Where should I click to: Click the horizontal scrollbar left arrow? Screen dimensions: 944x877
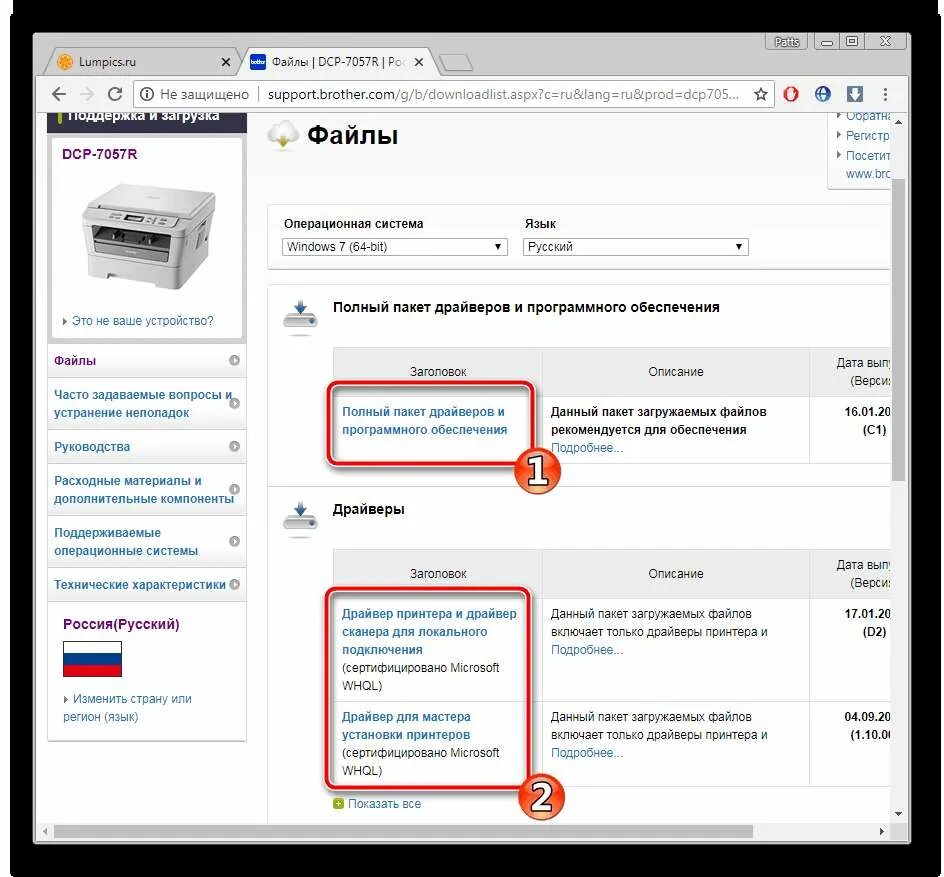click(45, 831)
